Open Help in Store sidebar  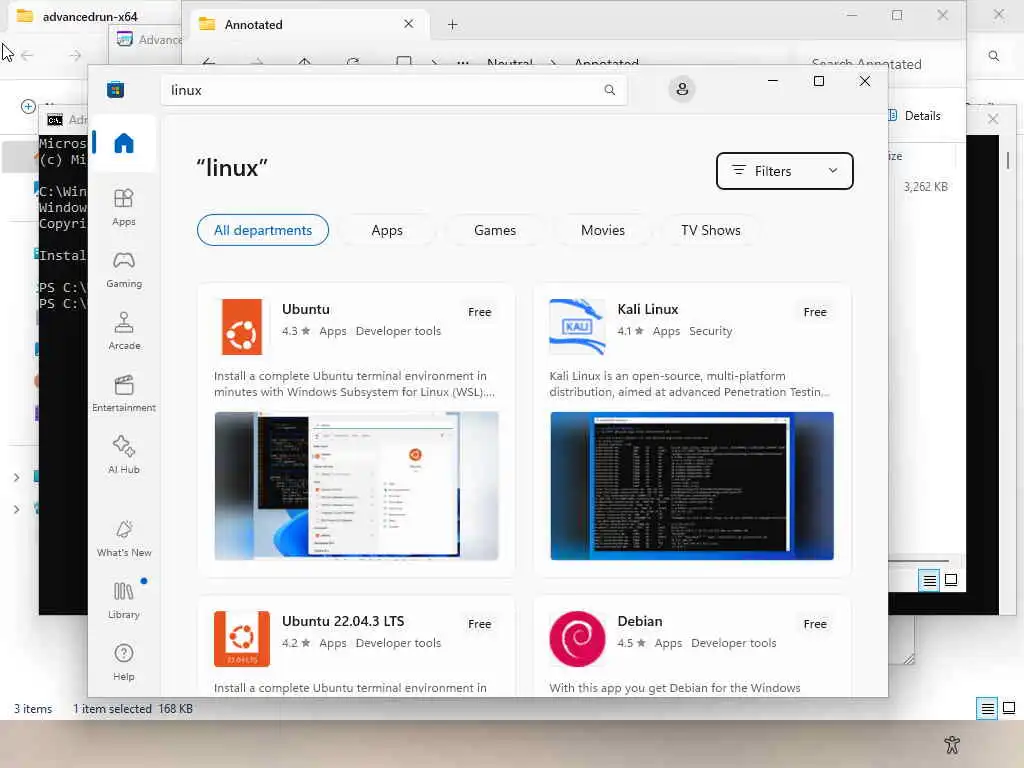123,662
